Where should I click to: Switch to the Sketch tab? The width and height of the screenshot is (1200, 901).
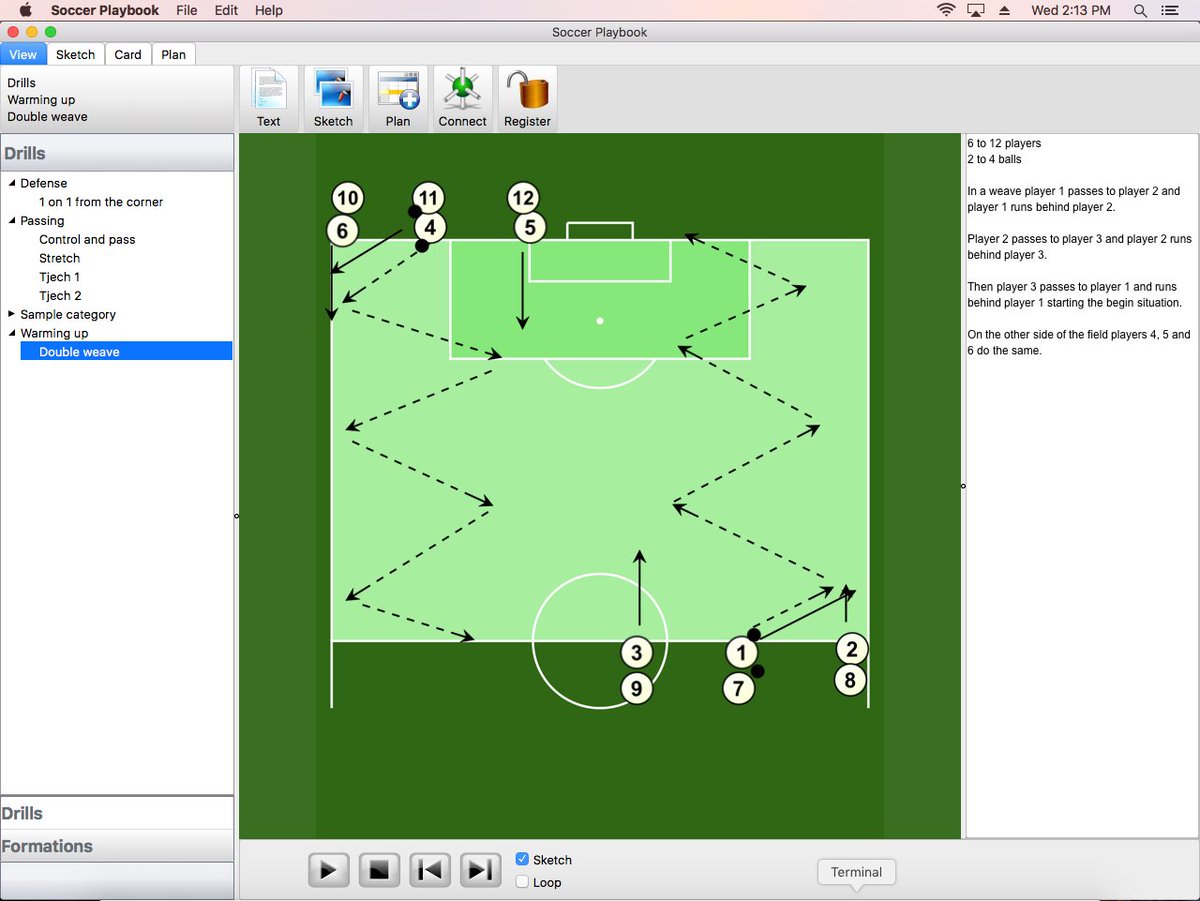point(75,54)
